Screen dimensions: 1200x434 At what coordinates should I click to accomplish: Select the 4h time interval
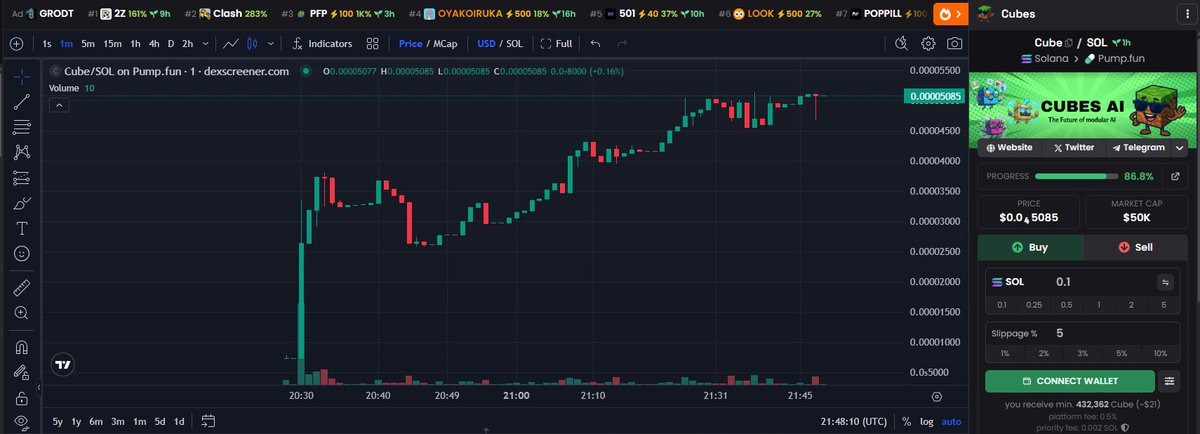click(153, 44)
